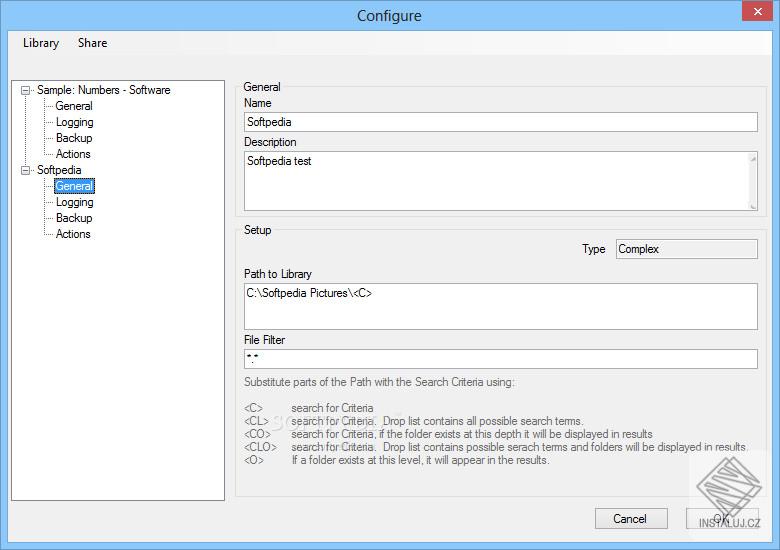Click inside the Description text box

tap(495, 181)
